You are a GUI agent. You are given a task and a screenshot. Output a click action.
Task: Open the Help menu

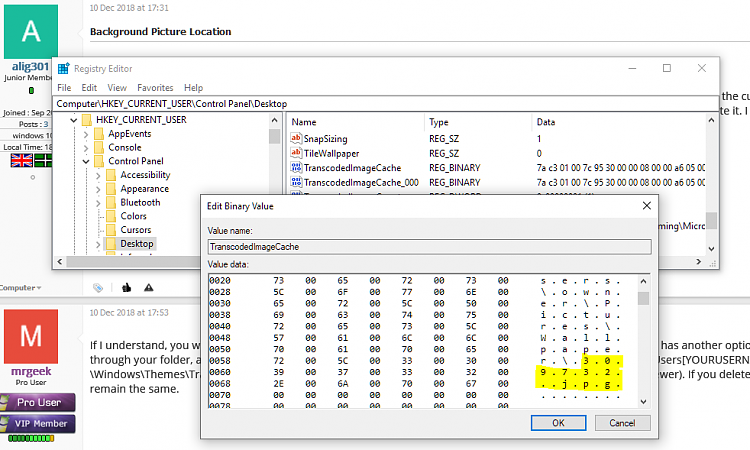(x=193, y=88)
